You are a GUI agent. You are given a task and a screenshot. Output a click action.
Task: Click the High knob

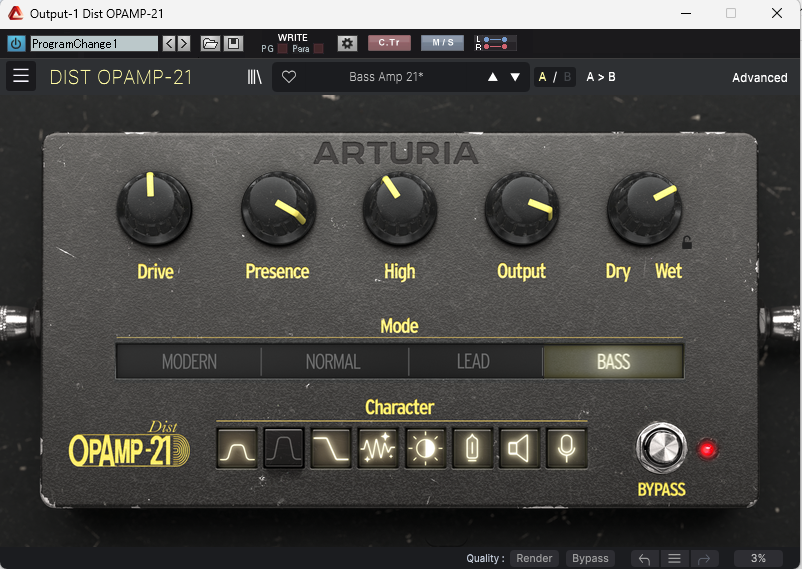pyautogui.click(x=400, y=208)
